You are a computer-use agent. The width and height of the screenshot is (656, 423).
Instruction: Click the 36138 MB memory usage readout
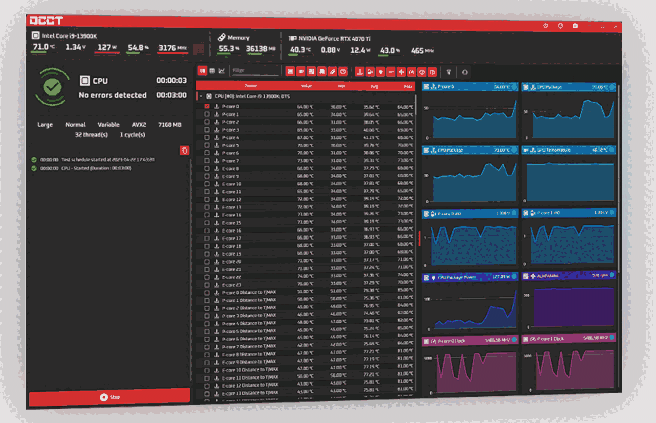[261, 49]
